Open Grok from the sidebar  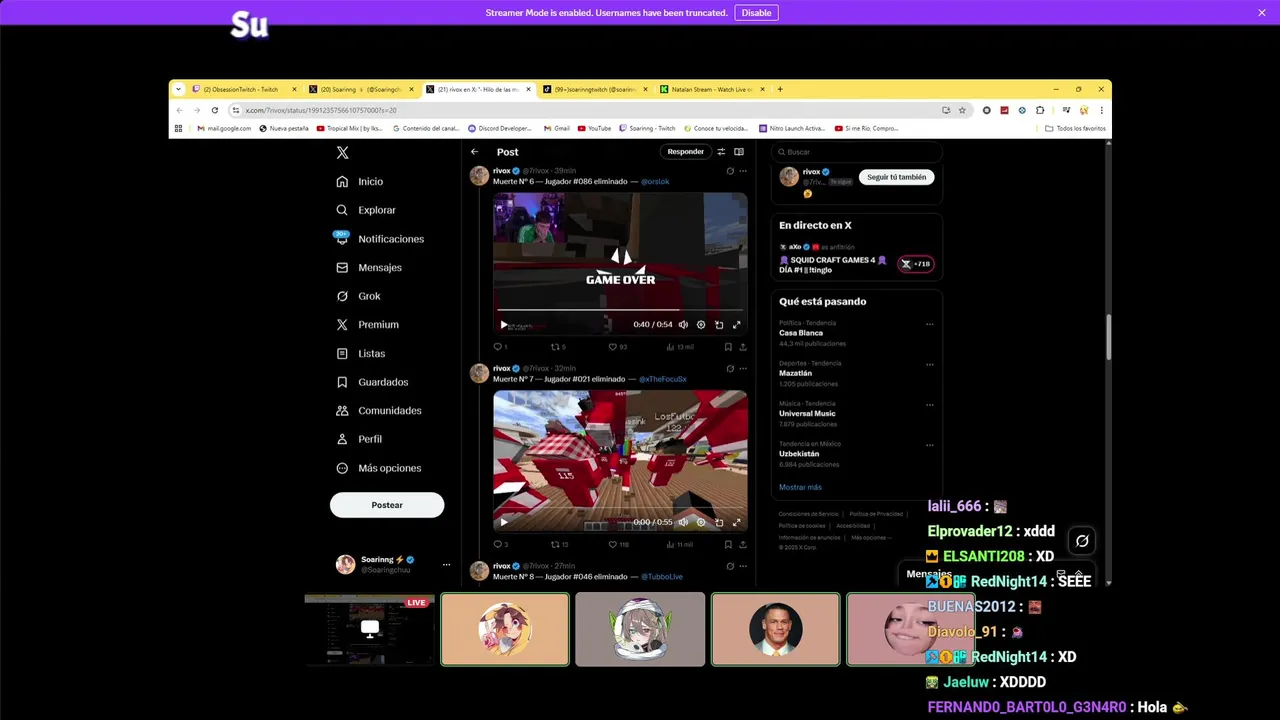pos(358,296)
